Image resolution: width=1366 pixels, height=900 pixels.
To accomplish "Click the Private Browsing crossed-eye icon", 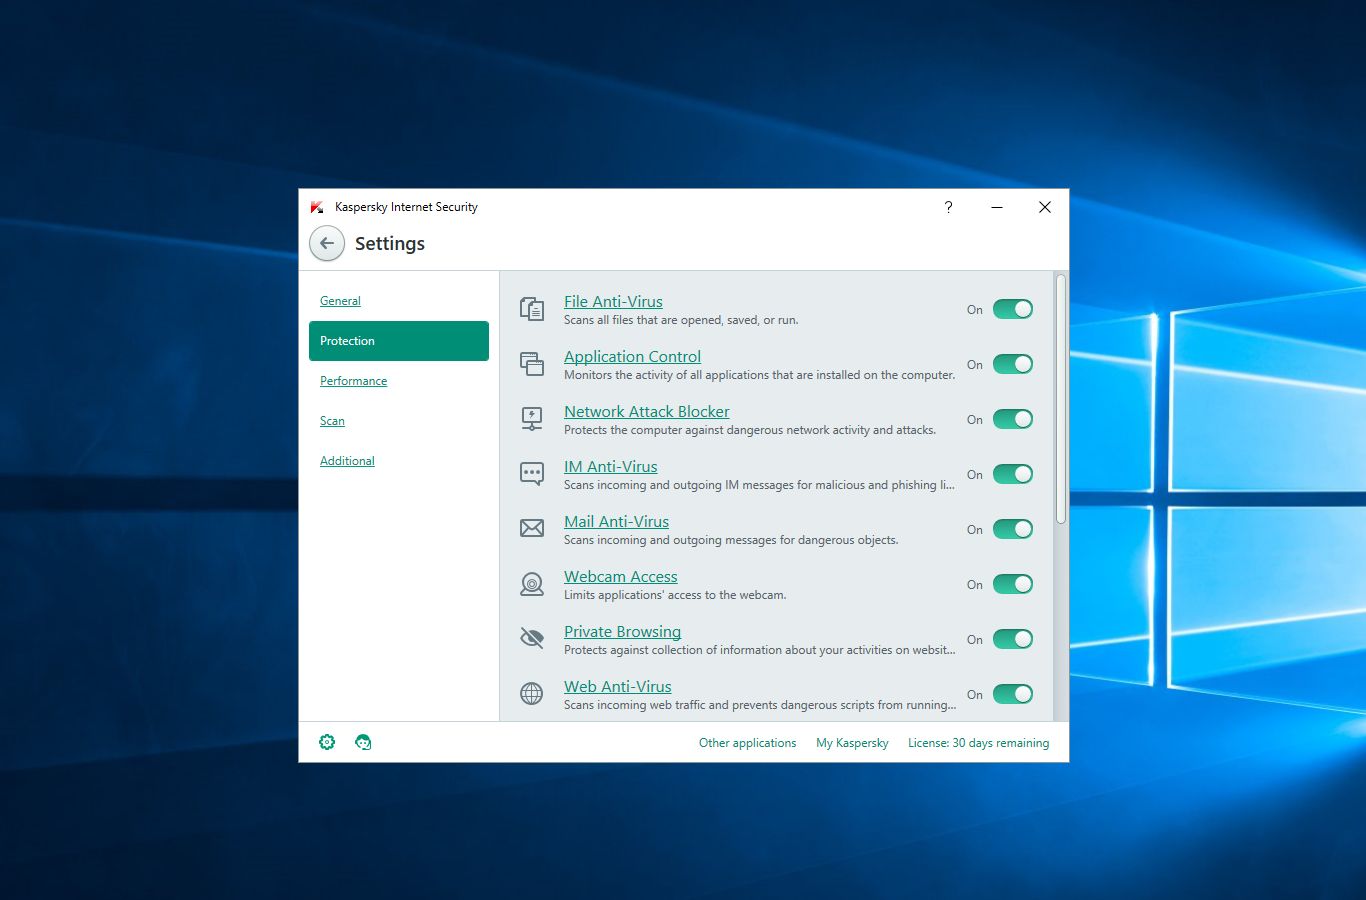I will click(x=532, y=638).
